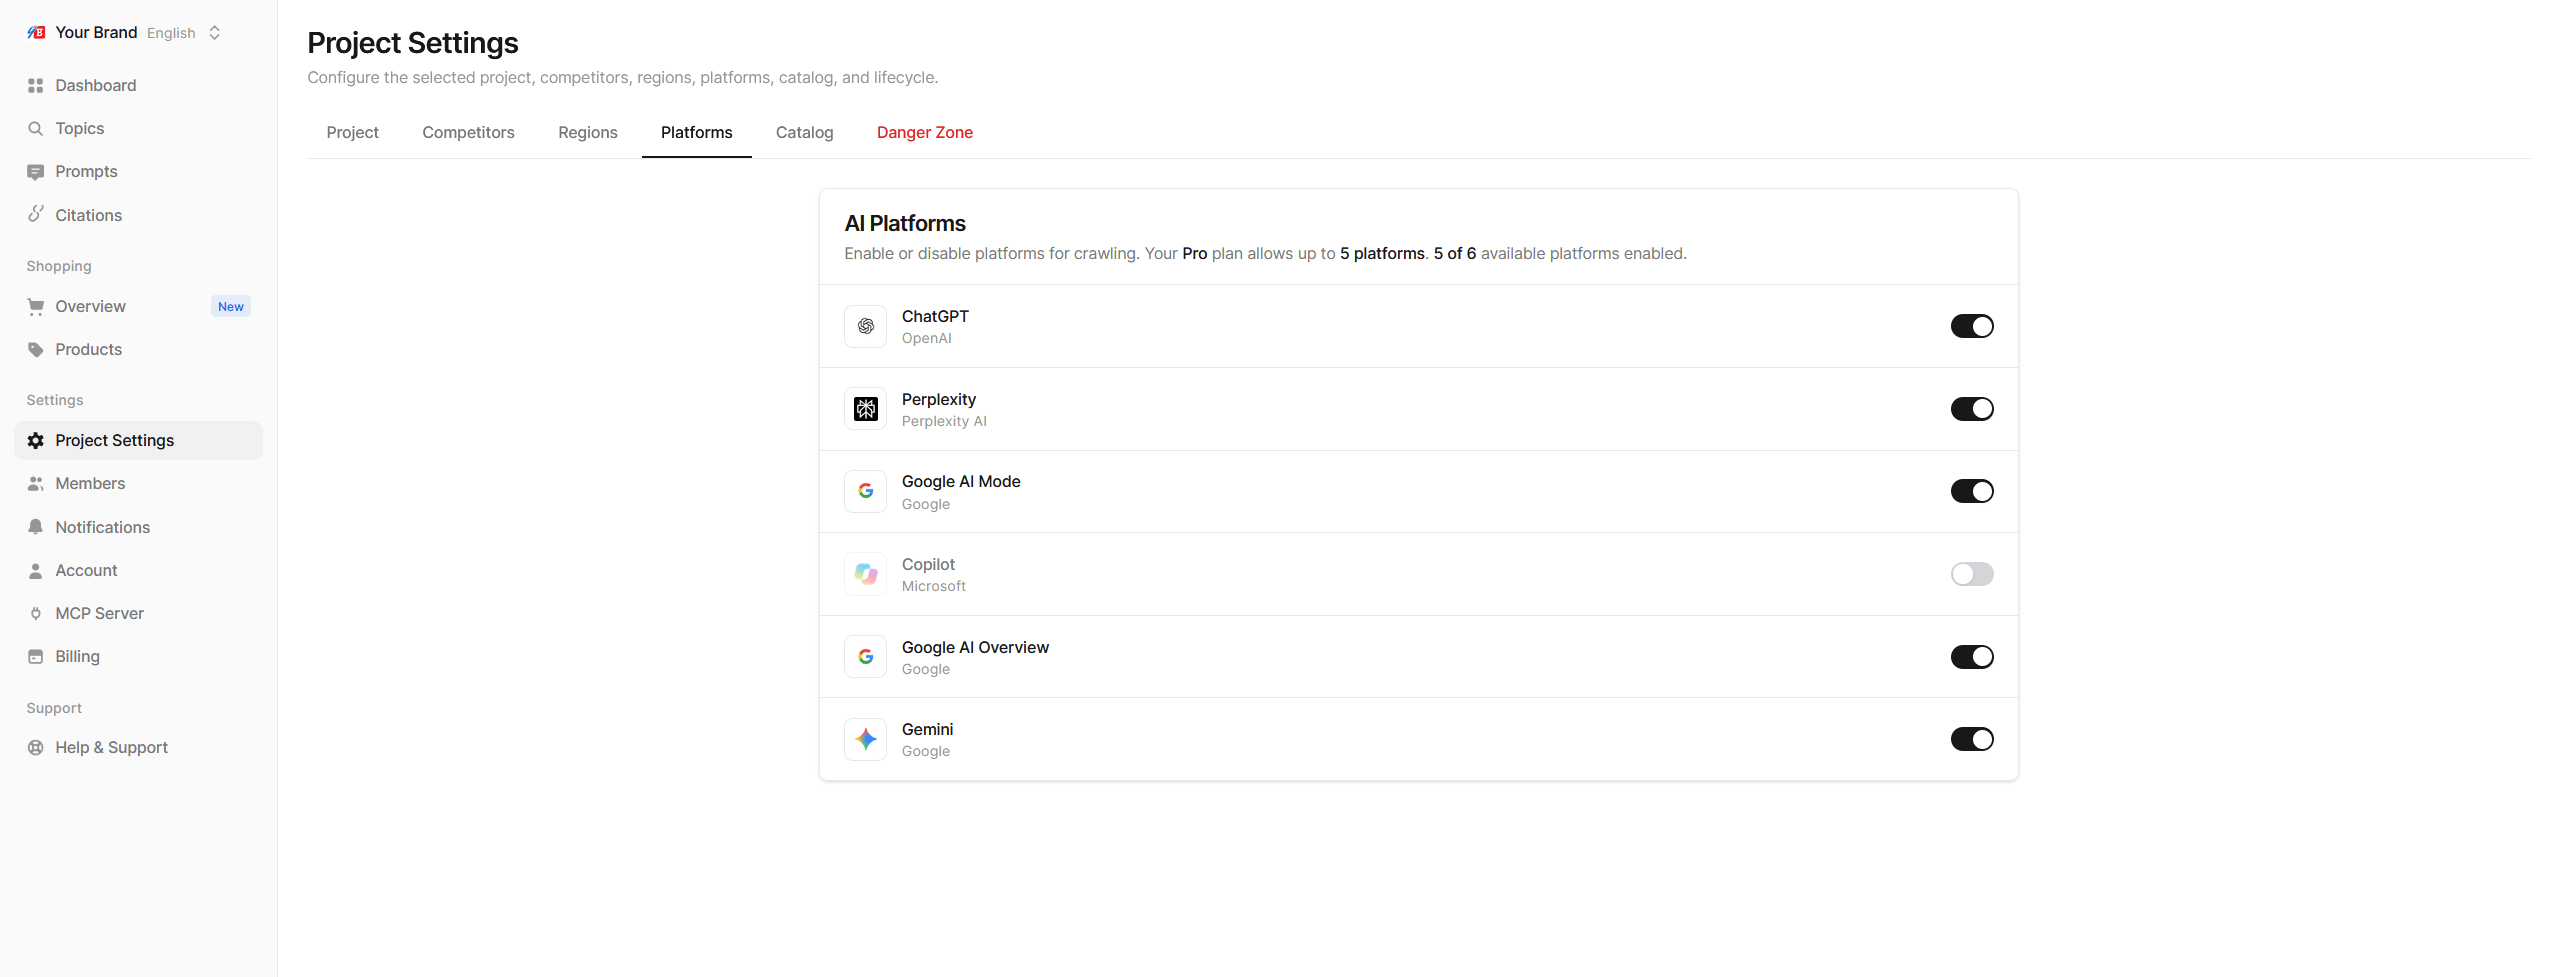Image resolution: width=2559 pixels, height=977 pixels.
Task: Click the Google AI Mode logo
Action: [866, 491]
